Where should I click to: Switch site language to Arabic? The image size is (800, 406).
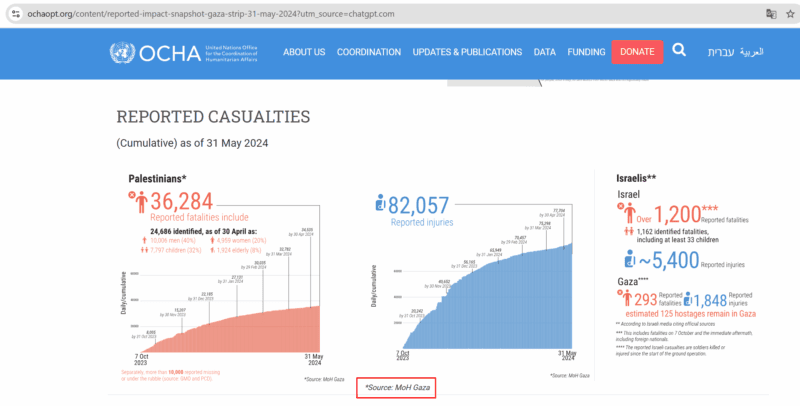pyautogui.click(x=757, y=52)
